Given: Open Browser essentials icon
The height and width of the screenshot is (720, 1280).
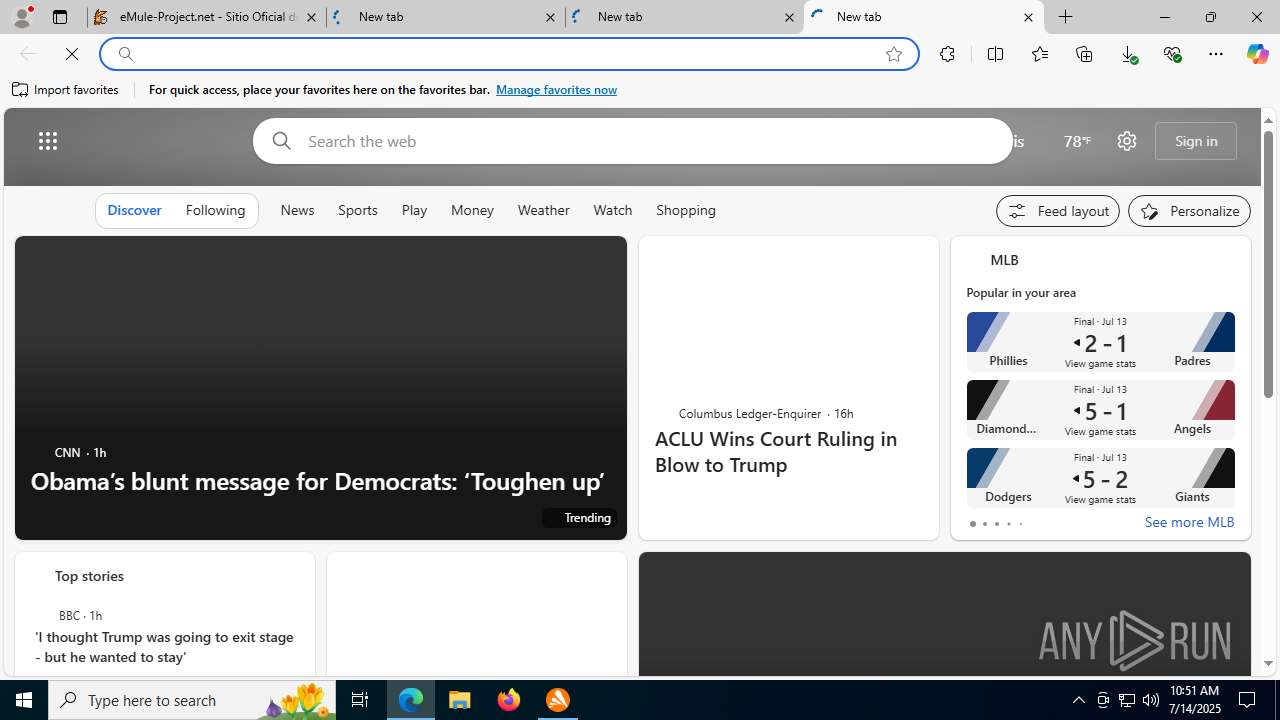Looking at the screenshot, I should (x=1172, y=54).
